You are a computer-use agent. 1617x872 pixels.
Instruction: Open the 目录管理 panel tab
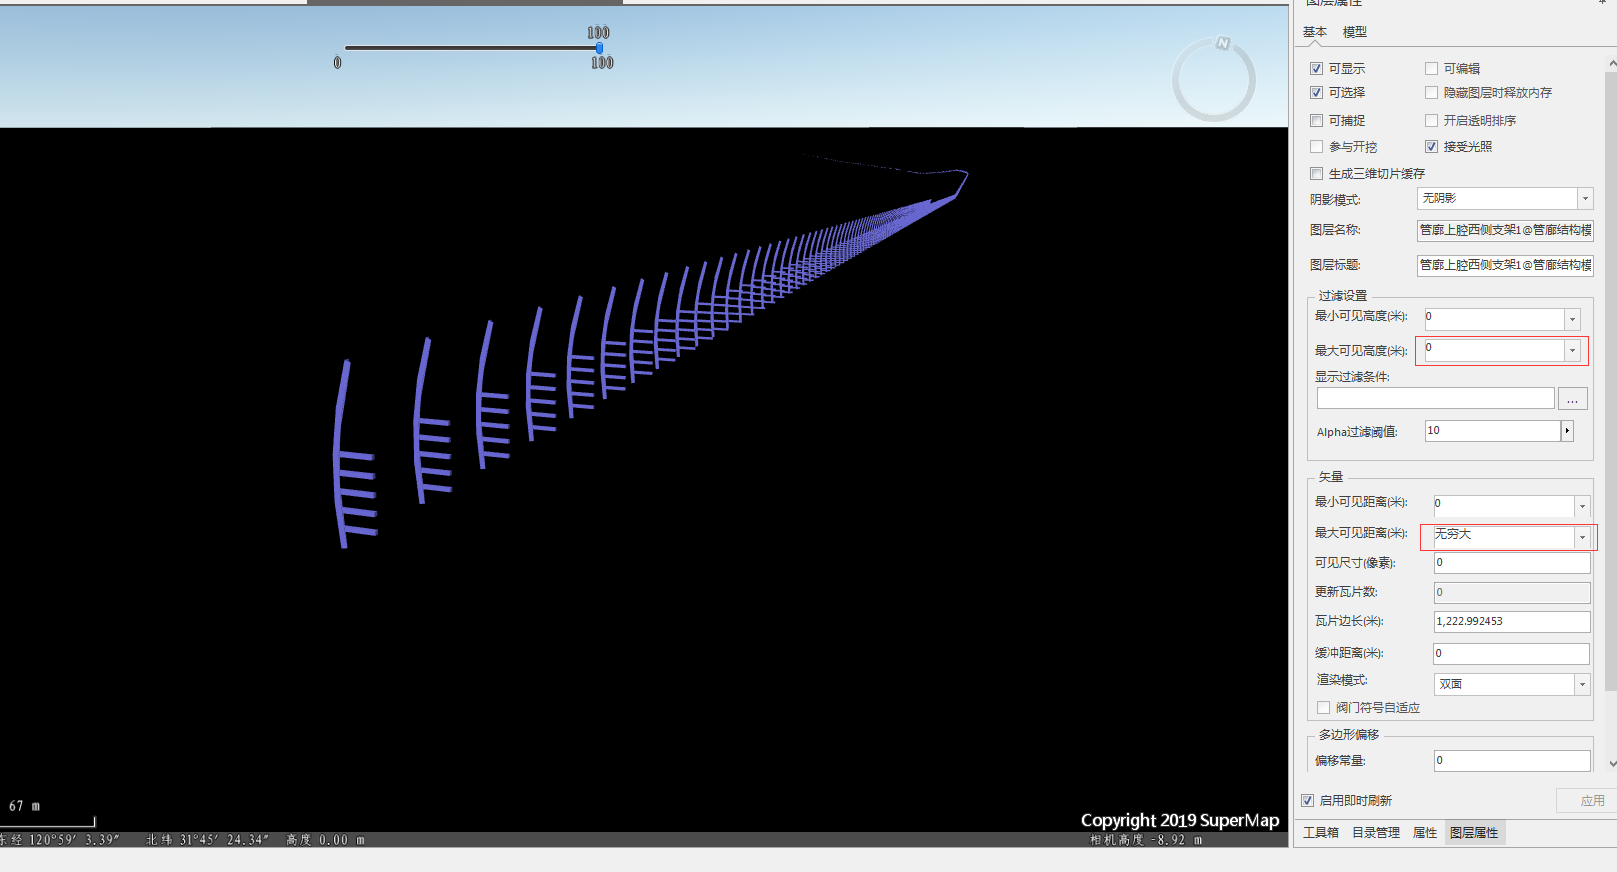tap(1376, 833)
